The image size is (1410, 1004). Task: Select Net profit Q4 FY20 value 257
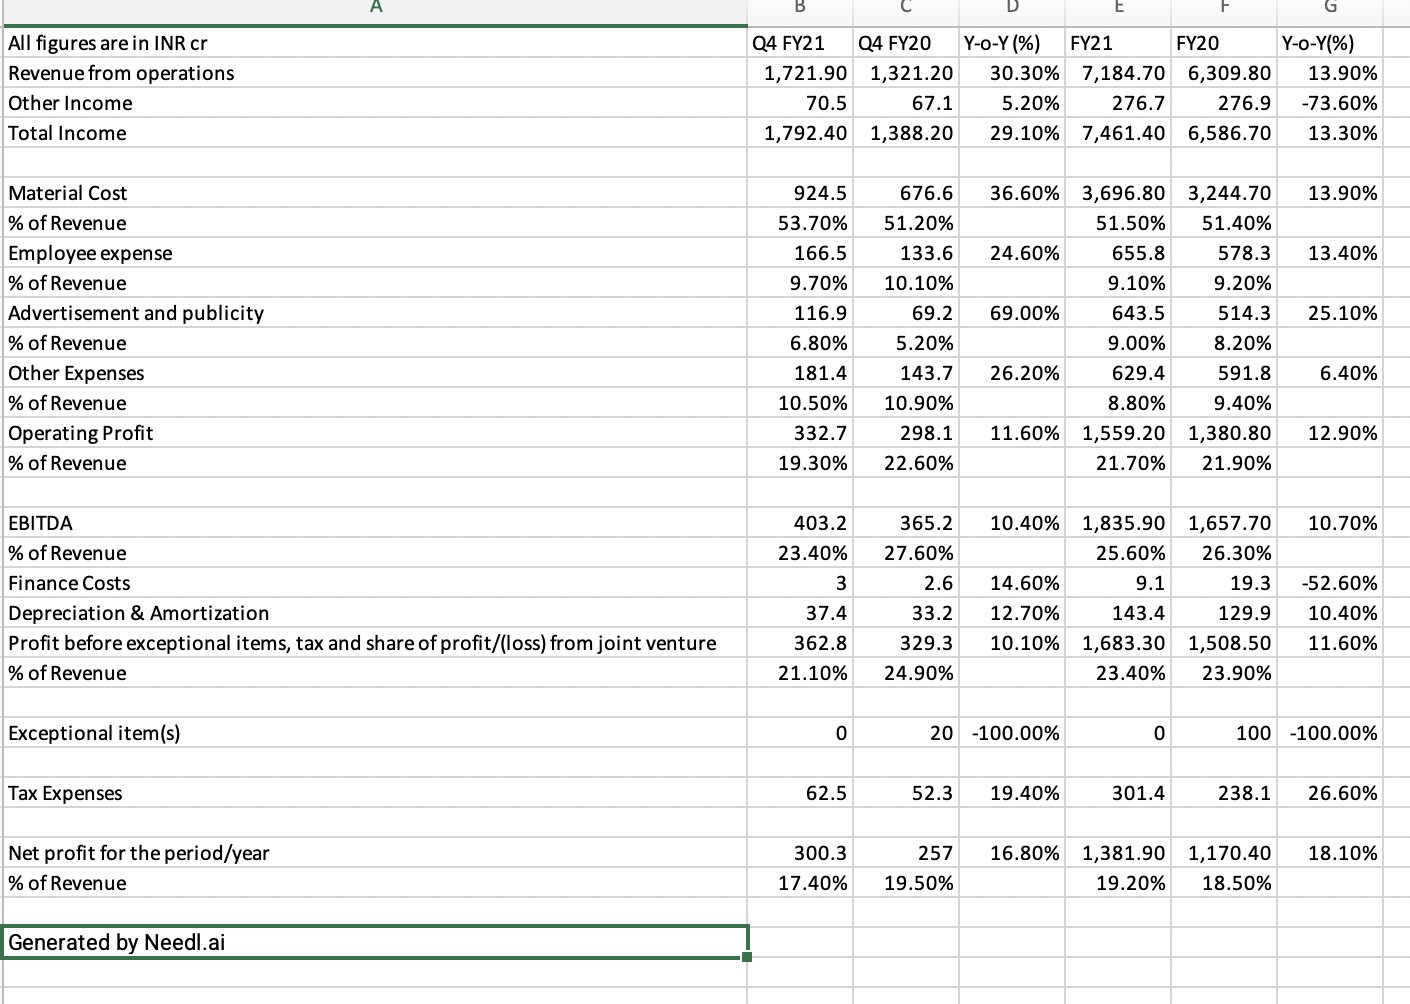pyautogui.click(x=906, y=853)
